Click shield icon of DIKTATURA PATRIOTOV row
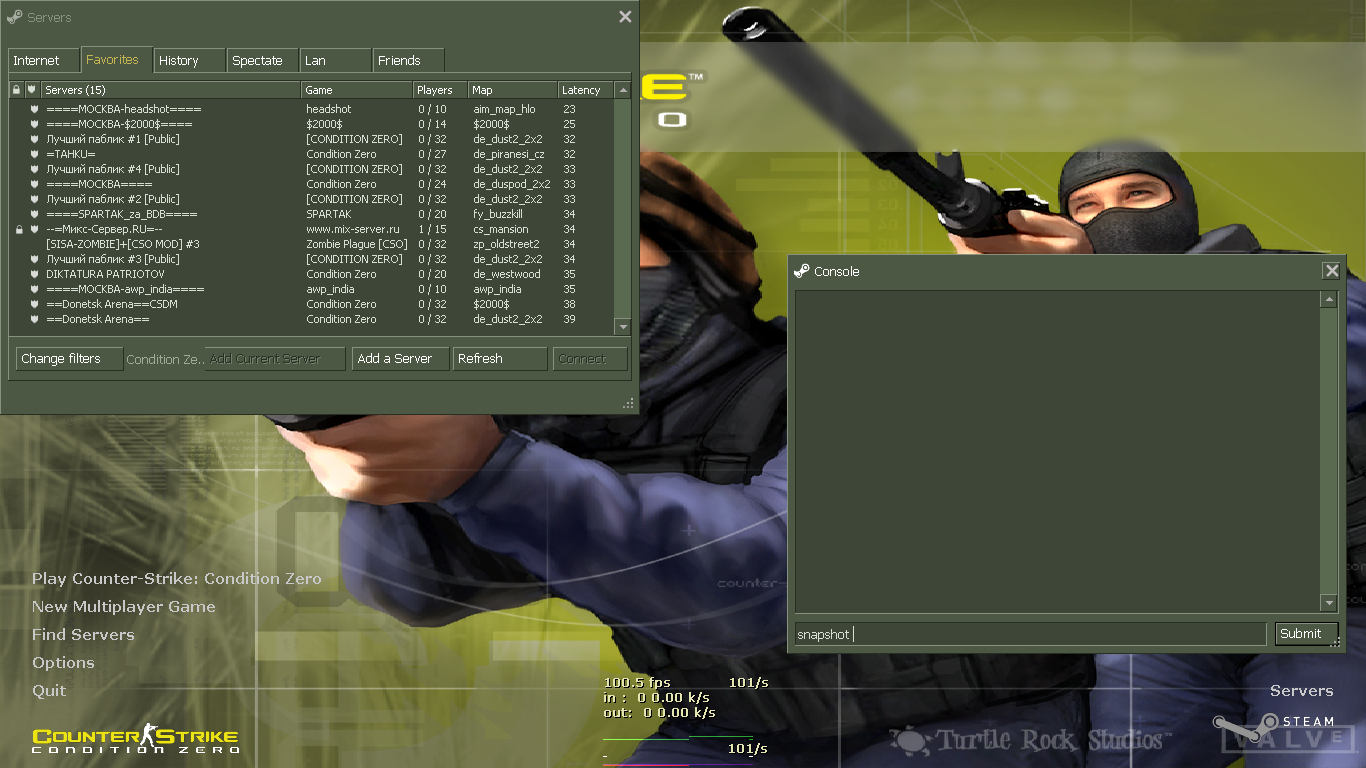Image resolution: width=1366 pixels, height=768 pixels. tap(33, 274)
